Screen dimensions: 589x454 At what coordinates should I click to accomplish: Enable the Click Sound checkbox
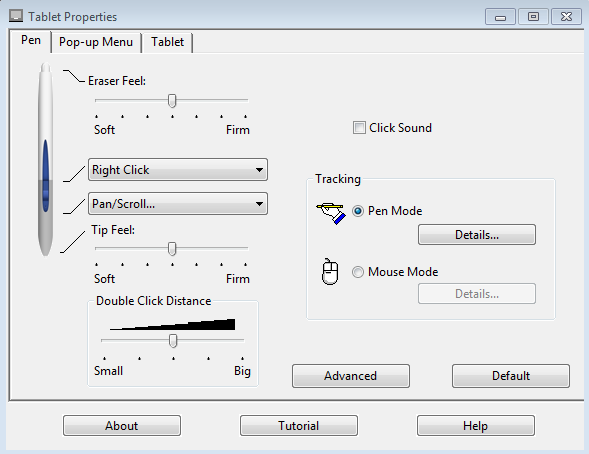point(359,128)
